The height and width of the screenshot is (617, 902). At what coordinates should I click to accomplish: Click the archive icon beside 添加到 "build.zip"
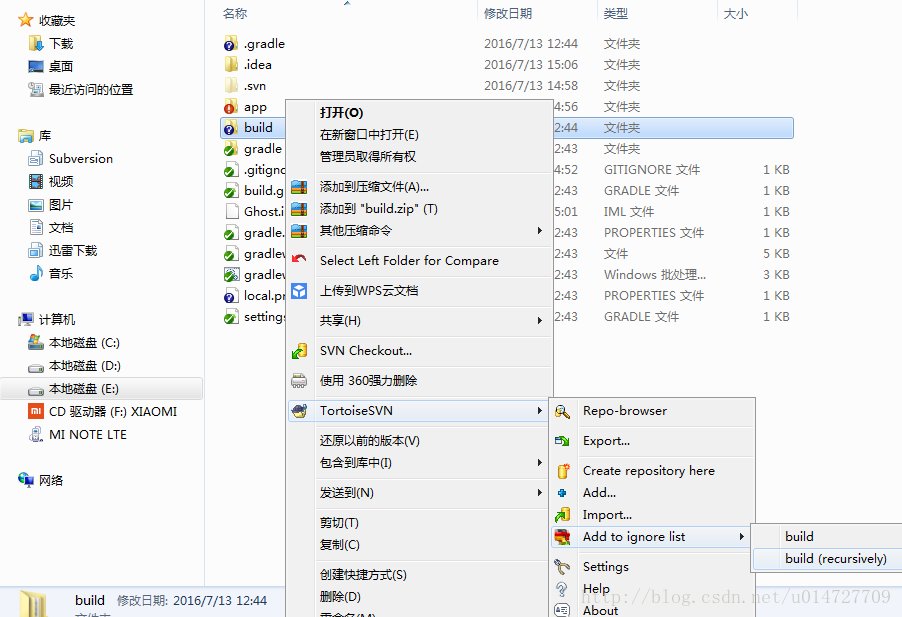[299, 209]
